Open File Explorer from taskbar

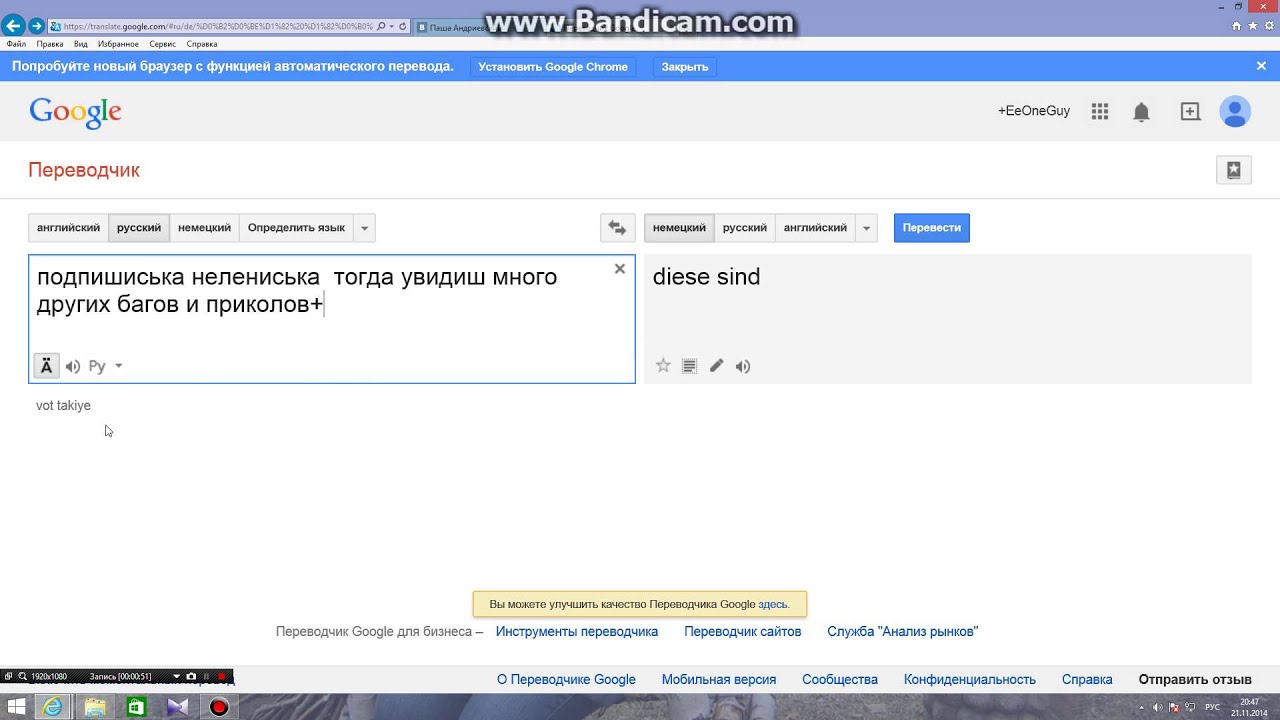95,708
